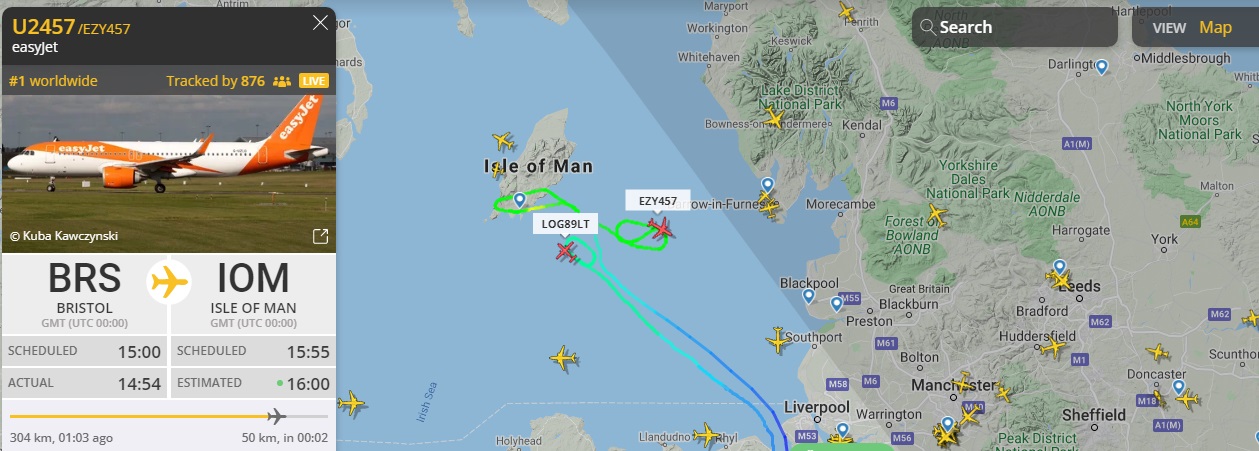Viewport: 1259px width, 451px height.
Task: Click the Blackpool airport pin marker
Action: tap(808, 296)
